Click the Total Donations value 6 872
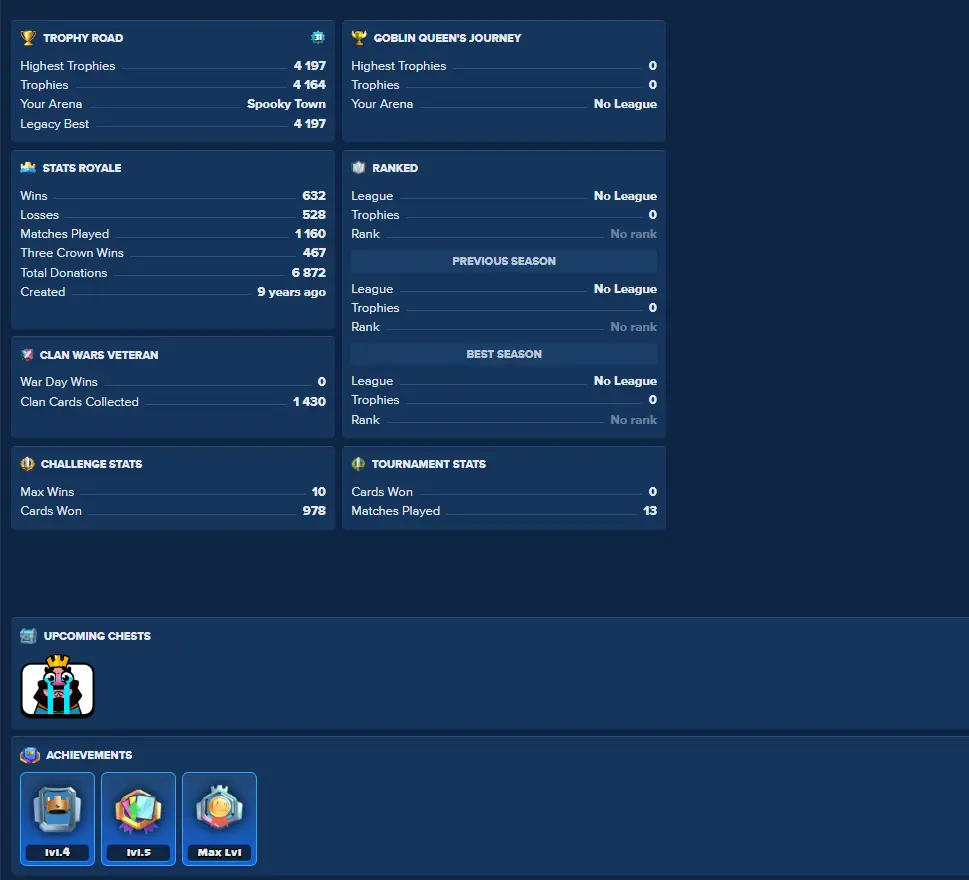The image size is (969, 880). 308,273
